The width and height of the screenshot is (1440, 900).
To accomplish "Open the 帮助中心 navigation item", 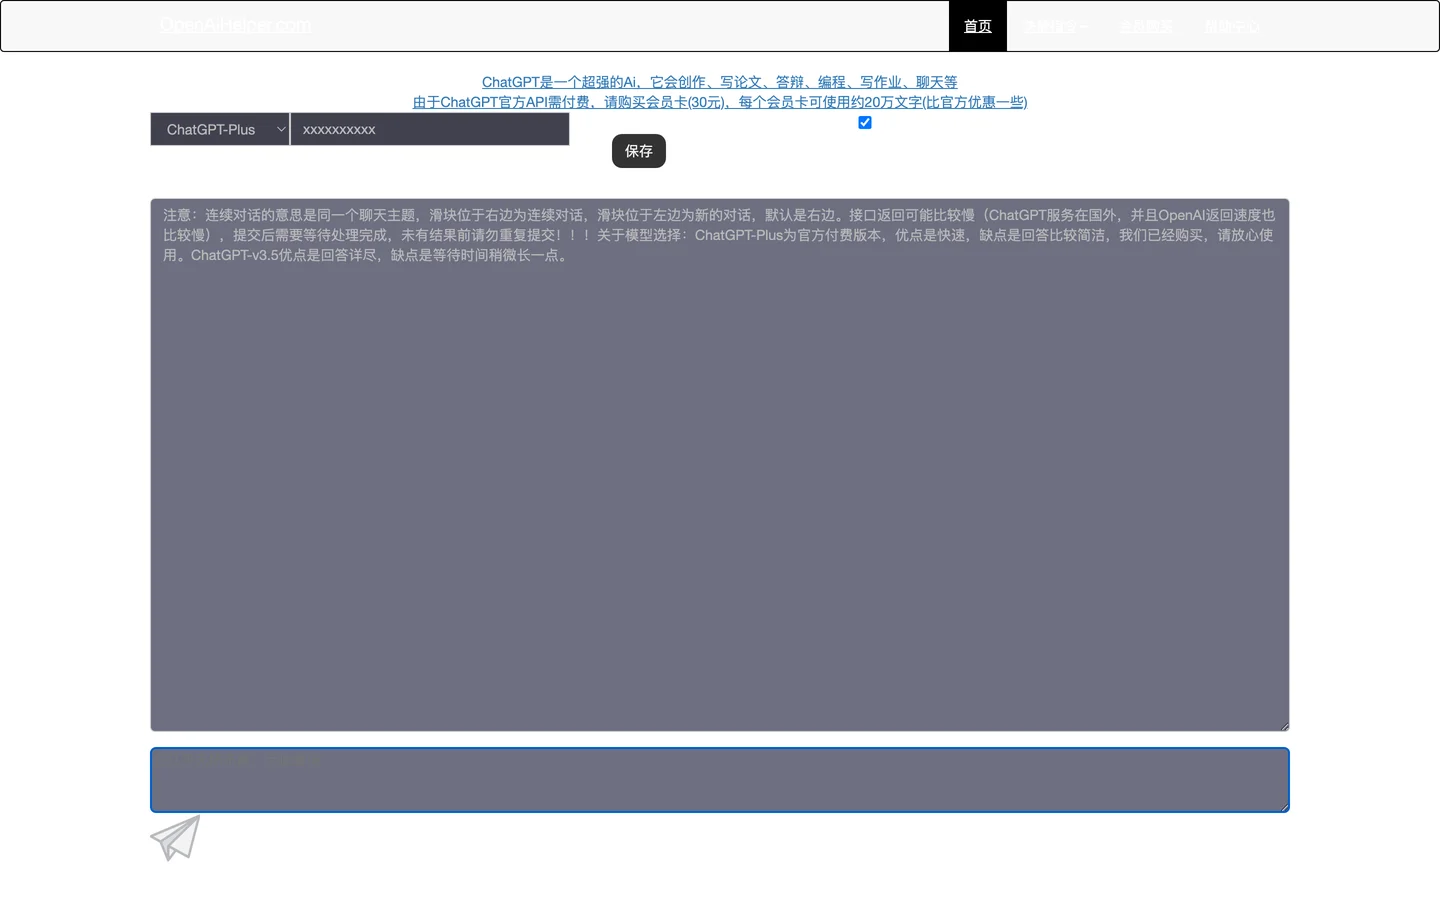I will (1232, 26).
